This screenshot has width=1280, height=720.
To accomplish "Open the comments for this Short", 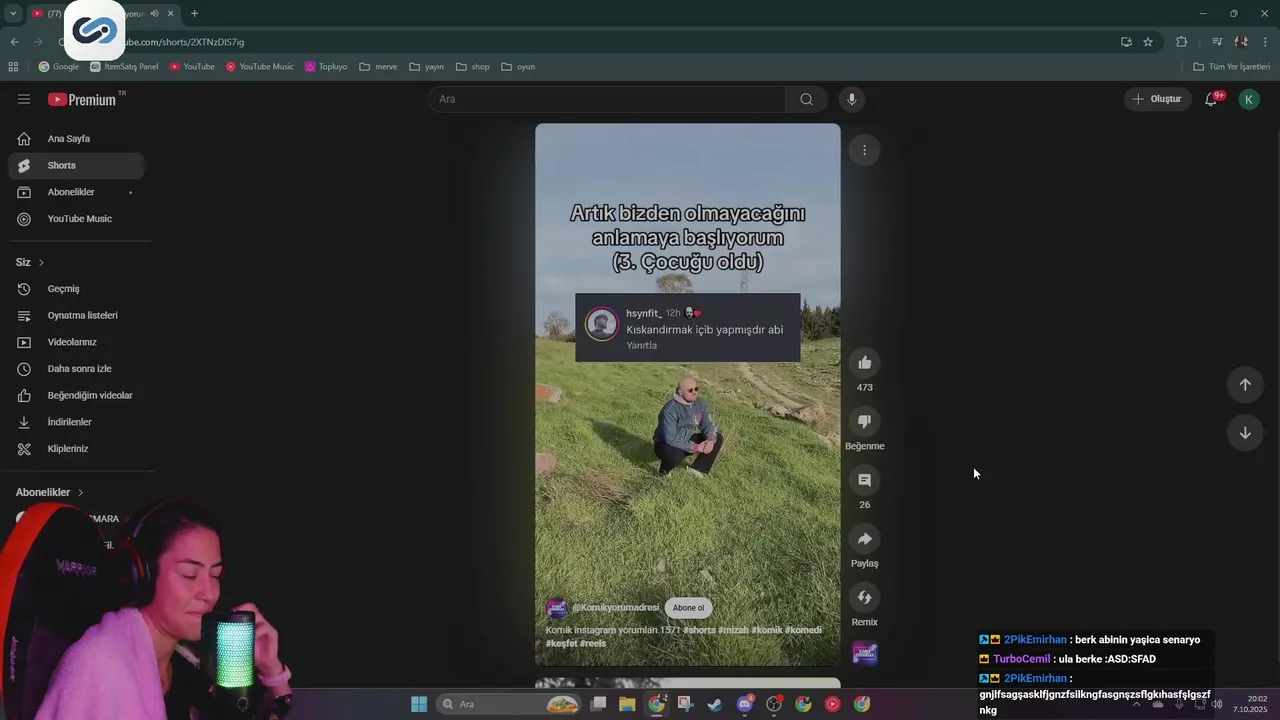I will 865,480.
